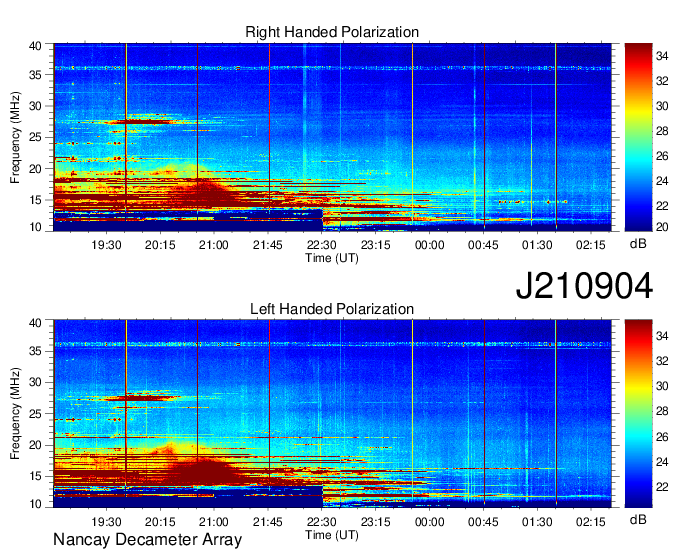Click the 26 dB value on Right Handed colorbar
Image resolution: width=680 pixels, height=552 pixels.
coord(662,156)
